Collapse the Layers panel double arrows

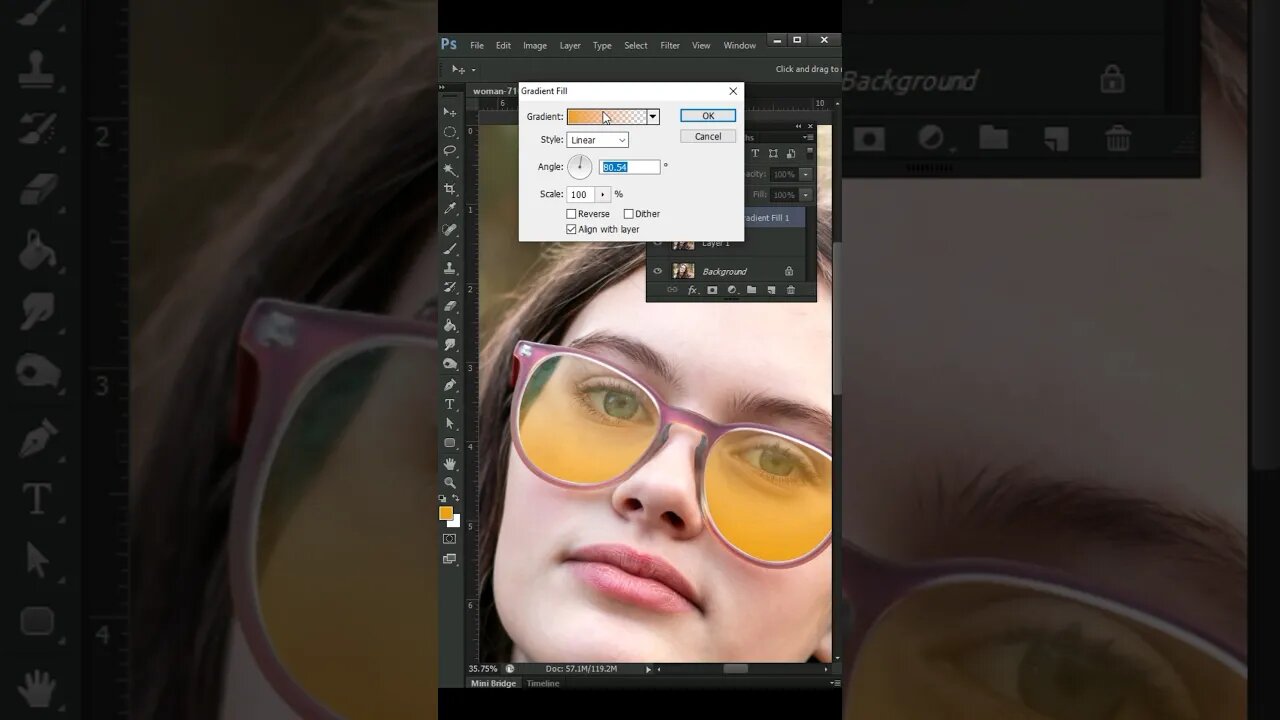tap(799, 126)
